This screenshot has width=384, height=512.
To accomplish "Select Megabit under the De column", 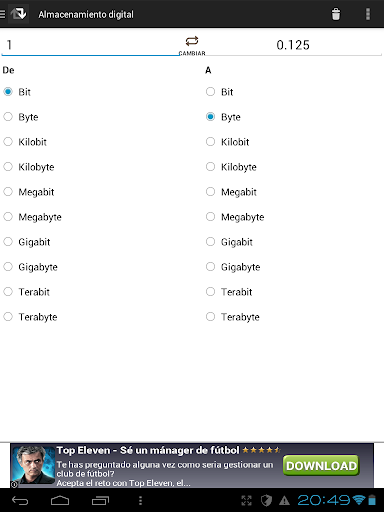I will pyautogui.click(x=29, y=192).
